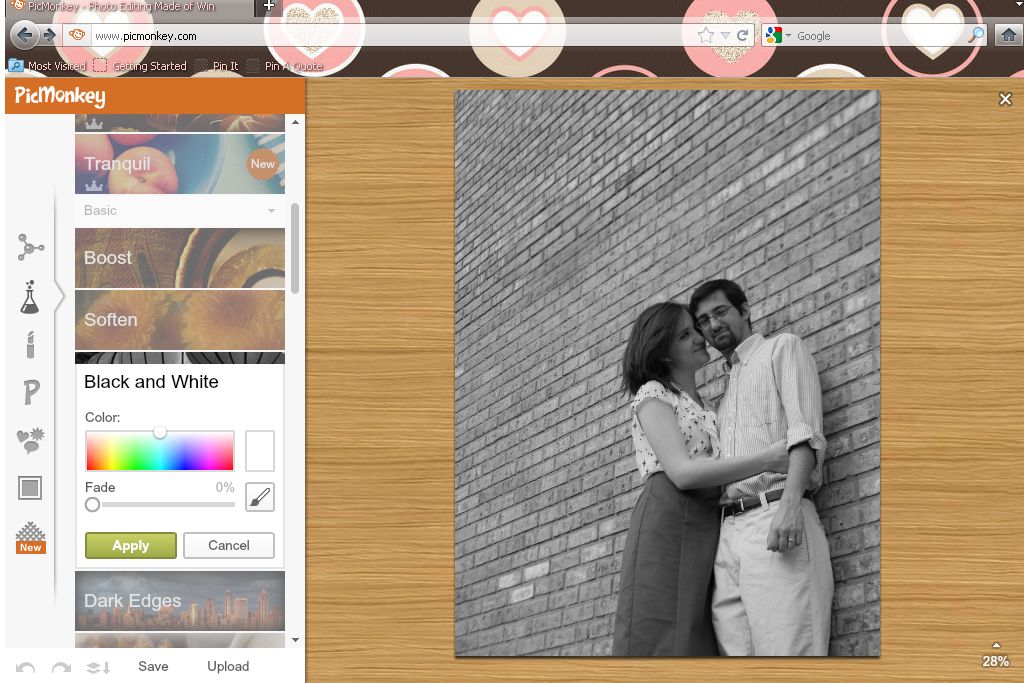Click the browser forward arrow
1024x683 pixels.
pyautogui.click(x=49, y=35)
